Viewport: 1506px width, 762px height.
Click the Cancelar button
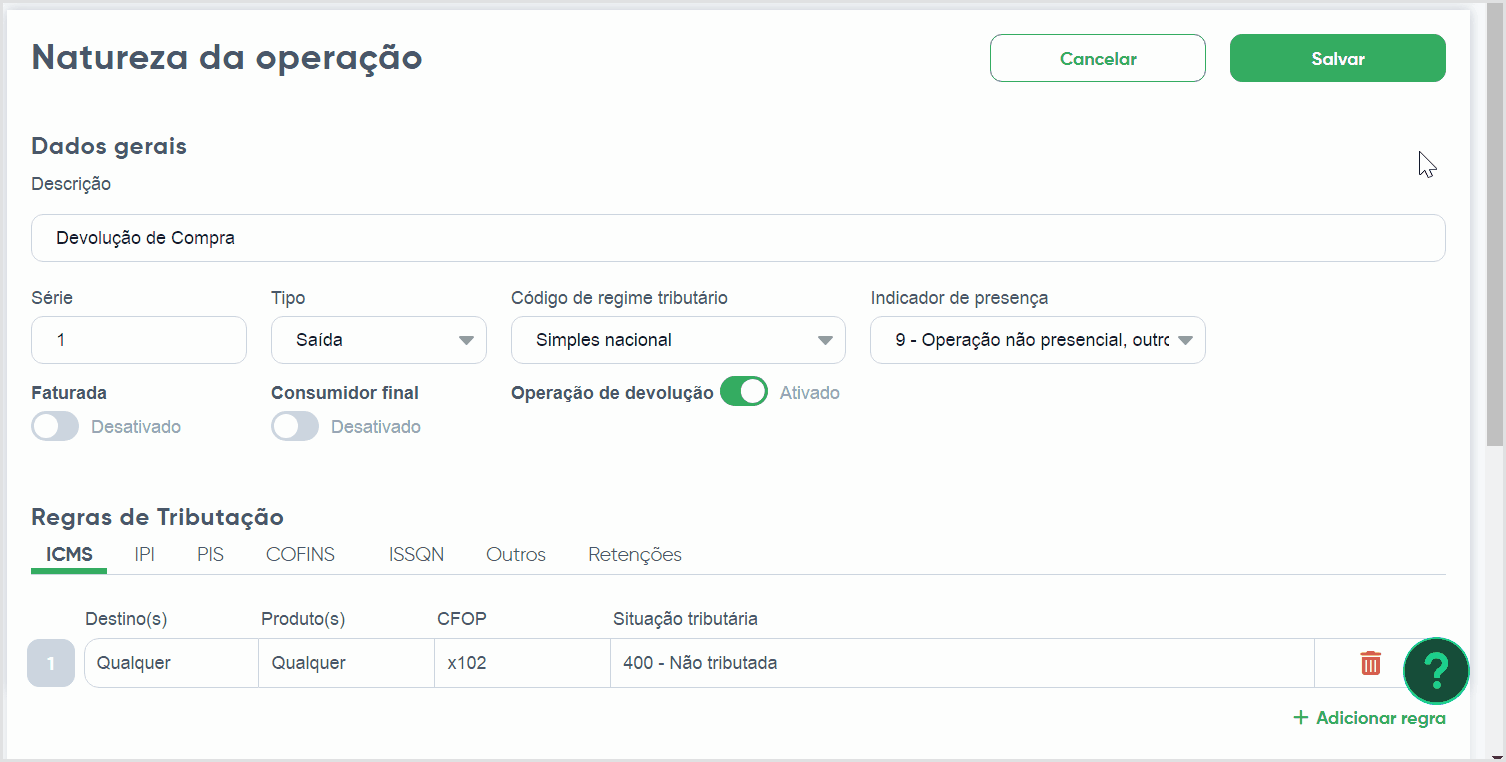coord(1098,58)
